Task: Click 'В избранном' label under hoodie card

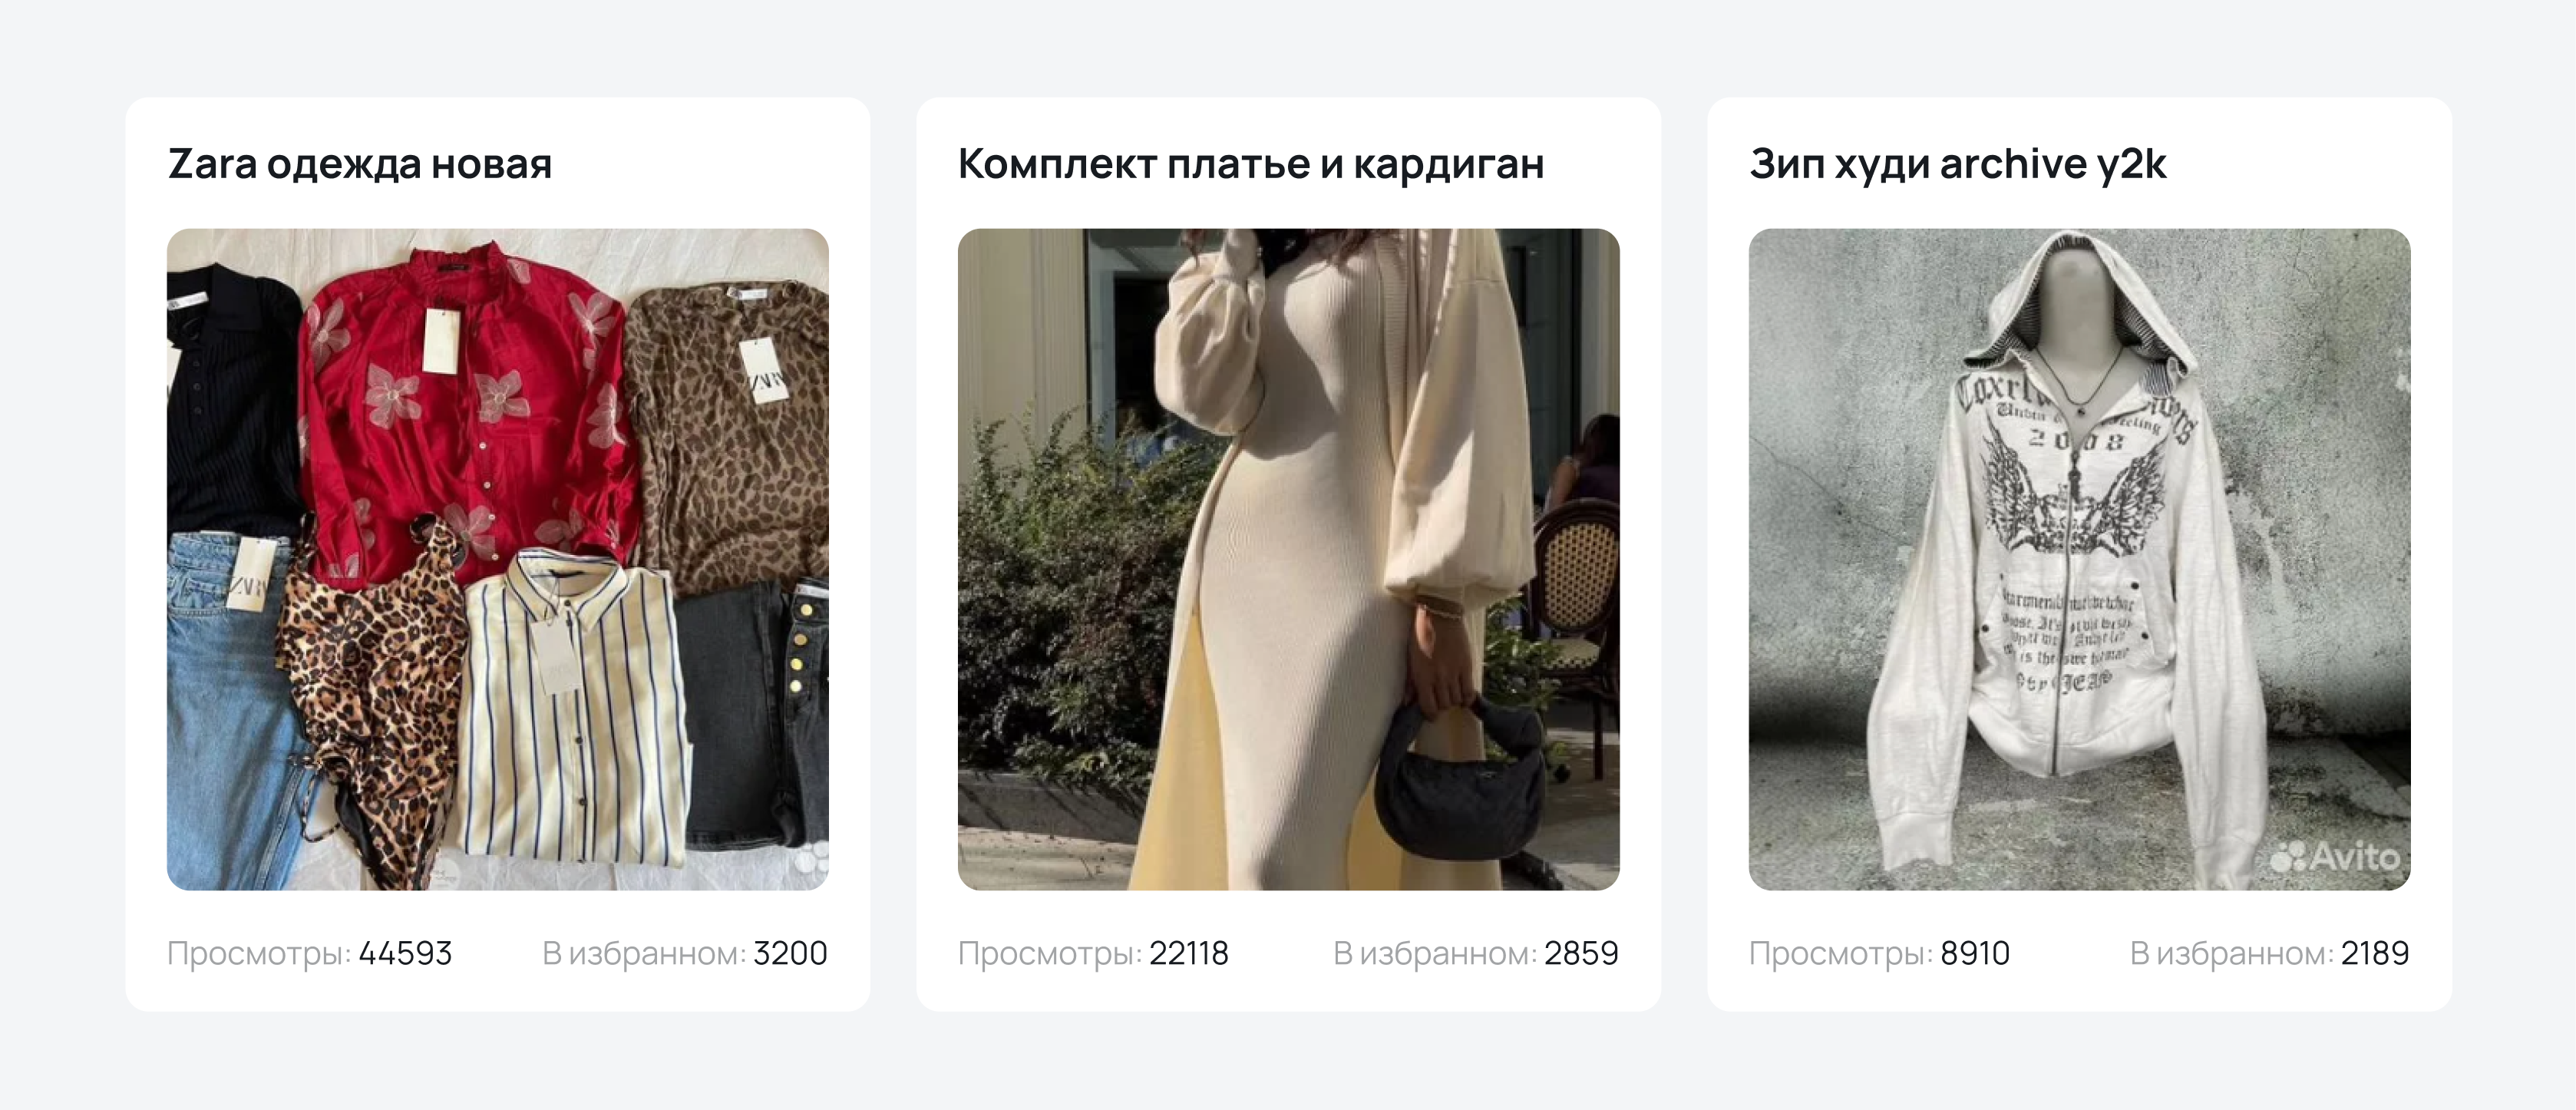Action: 2232,954
